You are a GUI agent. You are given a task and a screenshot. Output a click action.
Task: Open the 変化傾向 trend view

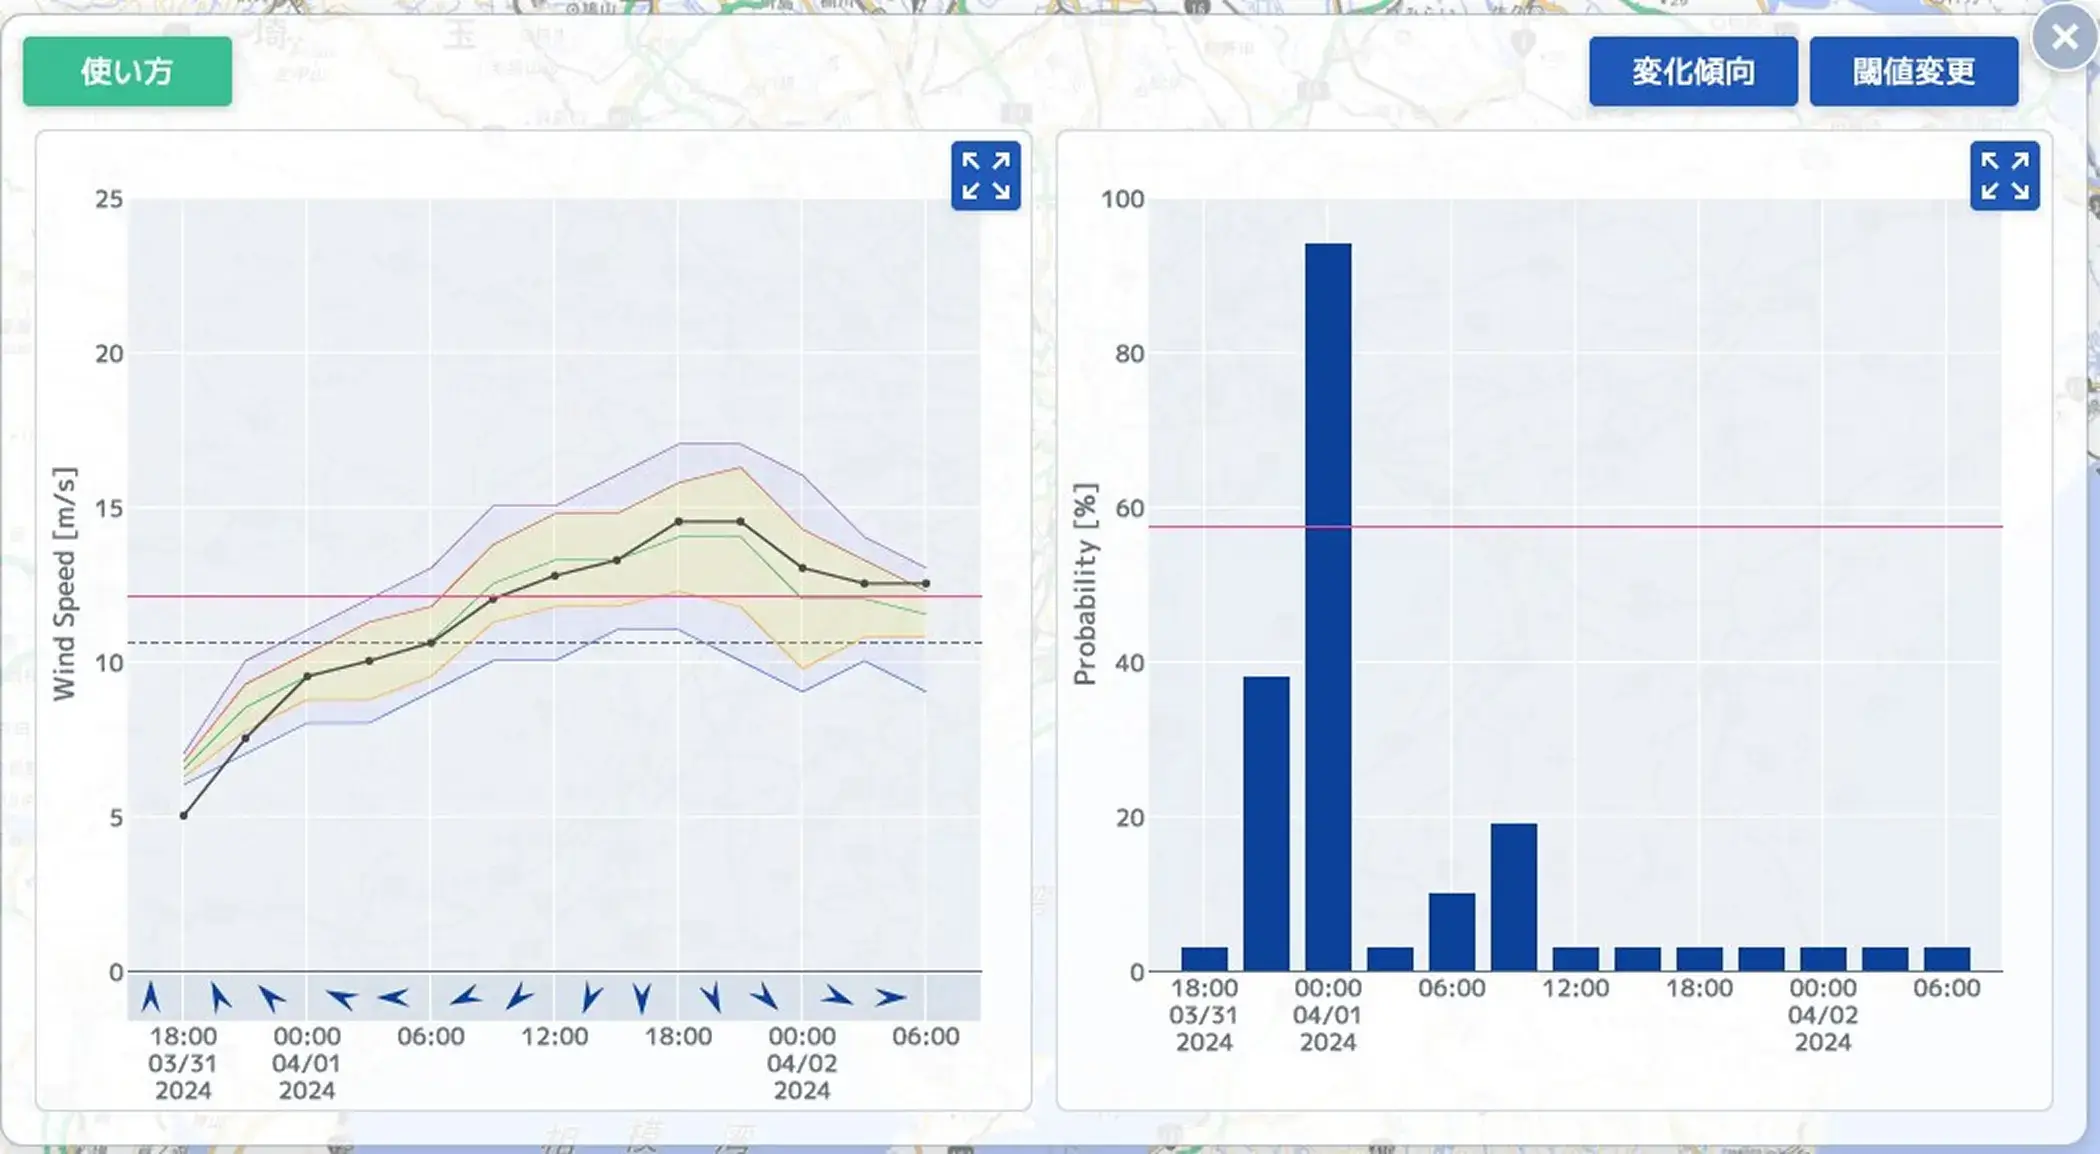[x=1692, y=71]
